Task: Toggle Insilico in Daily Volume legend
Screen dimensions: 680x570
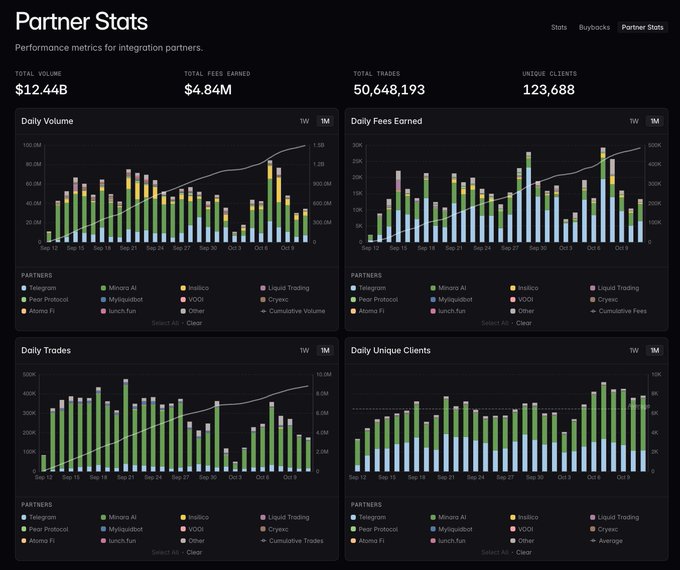Action: point(195,288)
